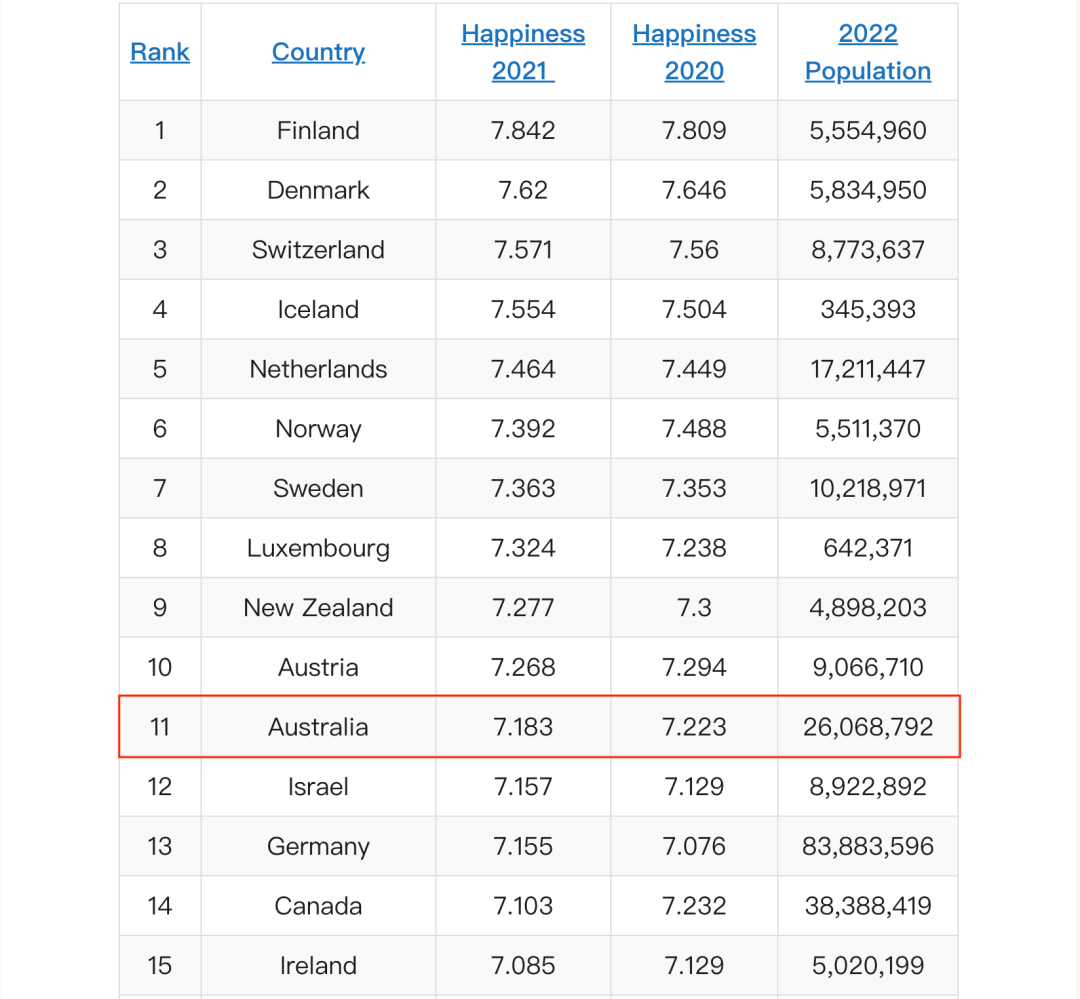The image size is (1080, 999).
Task: Click the Finland country cell
Action: tap(318, 130)
